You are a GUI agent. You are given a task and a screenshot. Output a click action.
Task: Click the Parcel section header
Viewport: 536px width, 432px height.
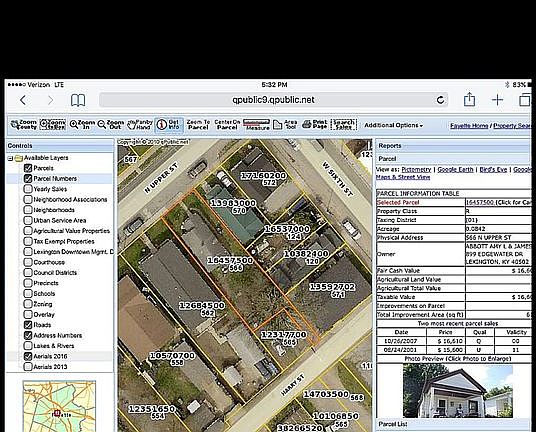453,159
